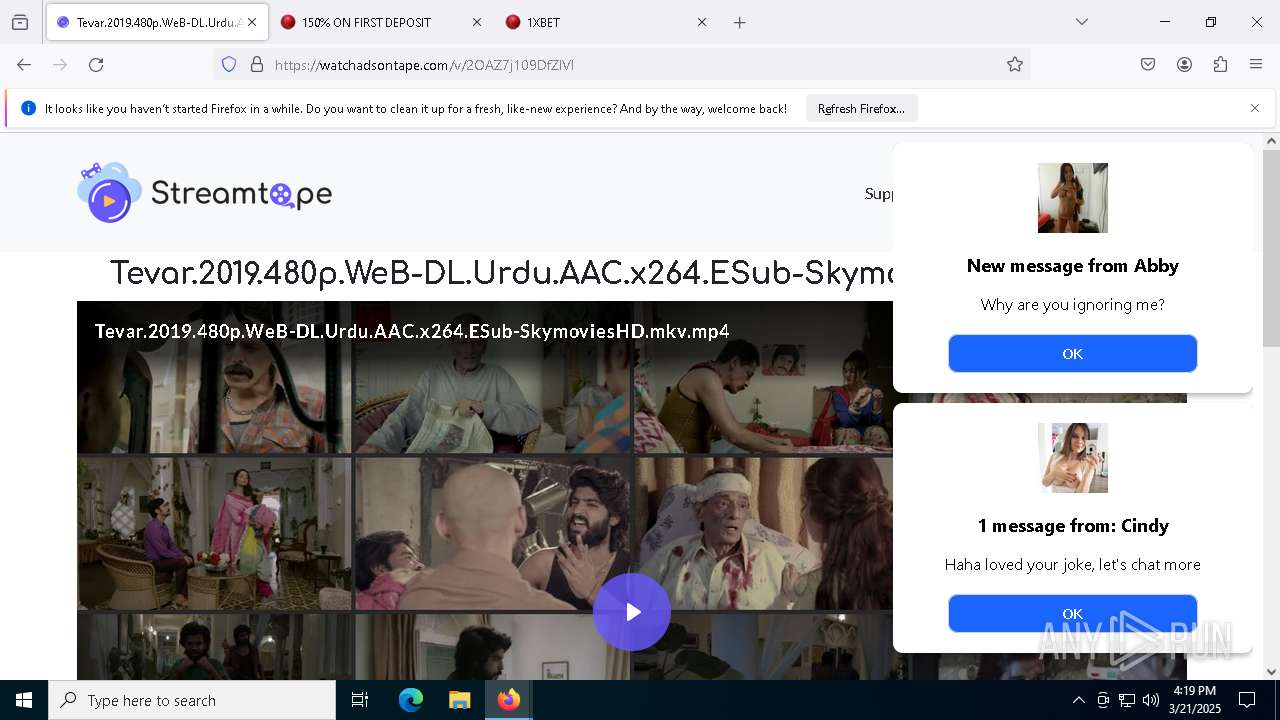
Task: Reload the current page
Action: [96, 65]
